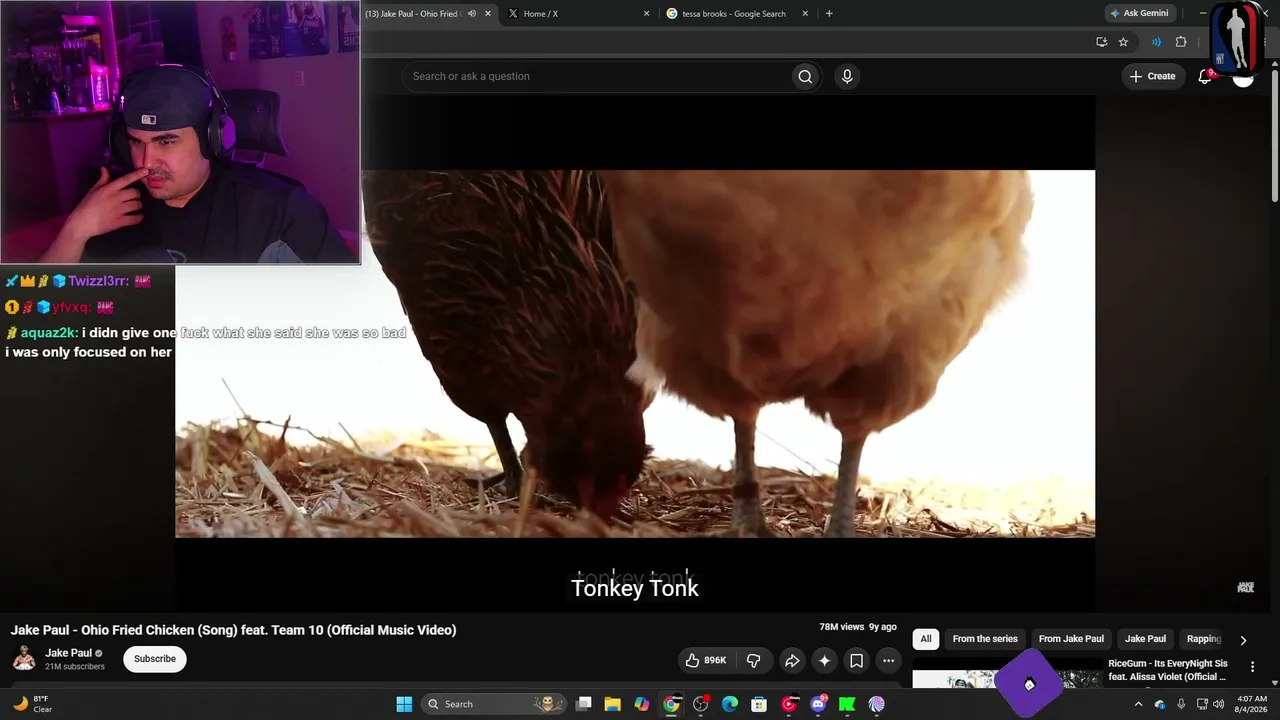Click the Twizzl3rr chat username
Image resolution: width=1280 pixels, height=720 pixels.
tap(98, 282)
